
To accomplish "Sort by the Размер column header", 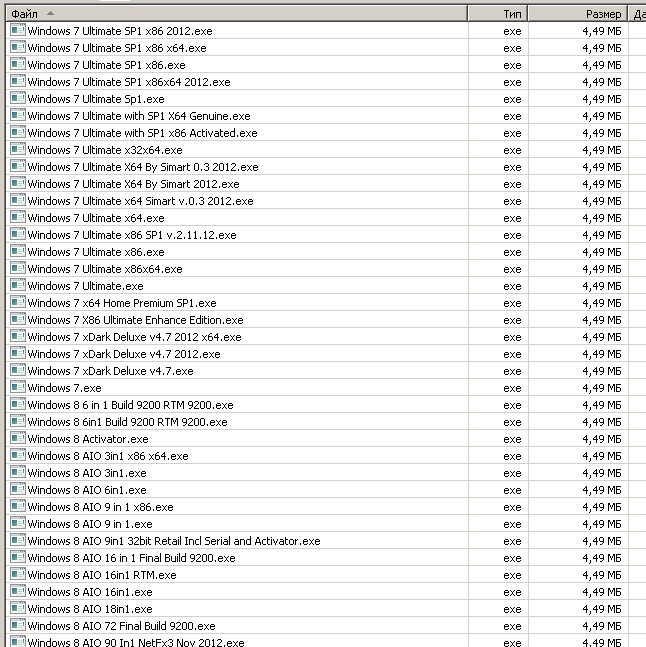I will coord(578,14).
